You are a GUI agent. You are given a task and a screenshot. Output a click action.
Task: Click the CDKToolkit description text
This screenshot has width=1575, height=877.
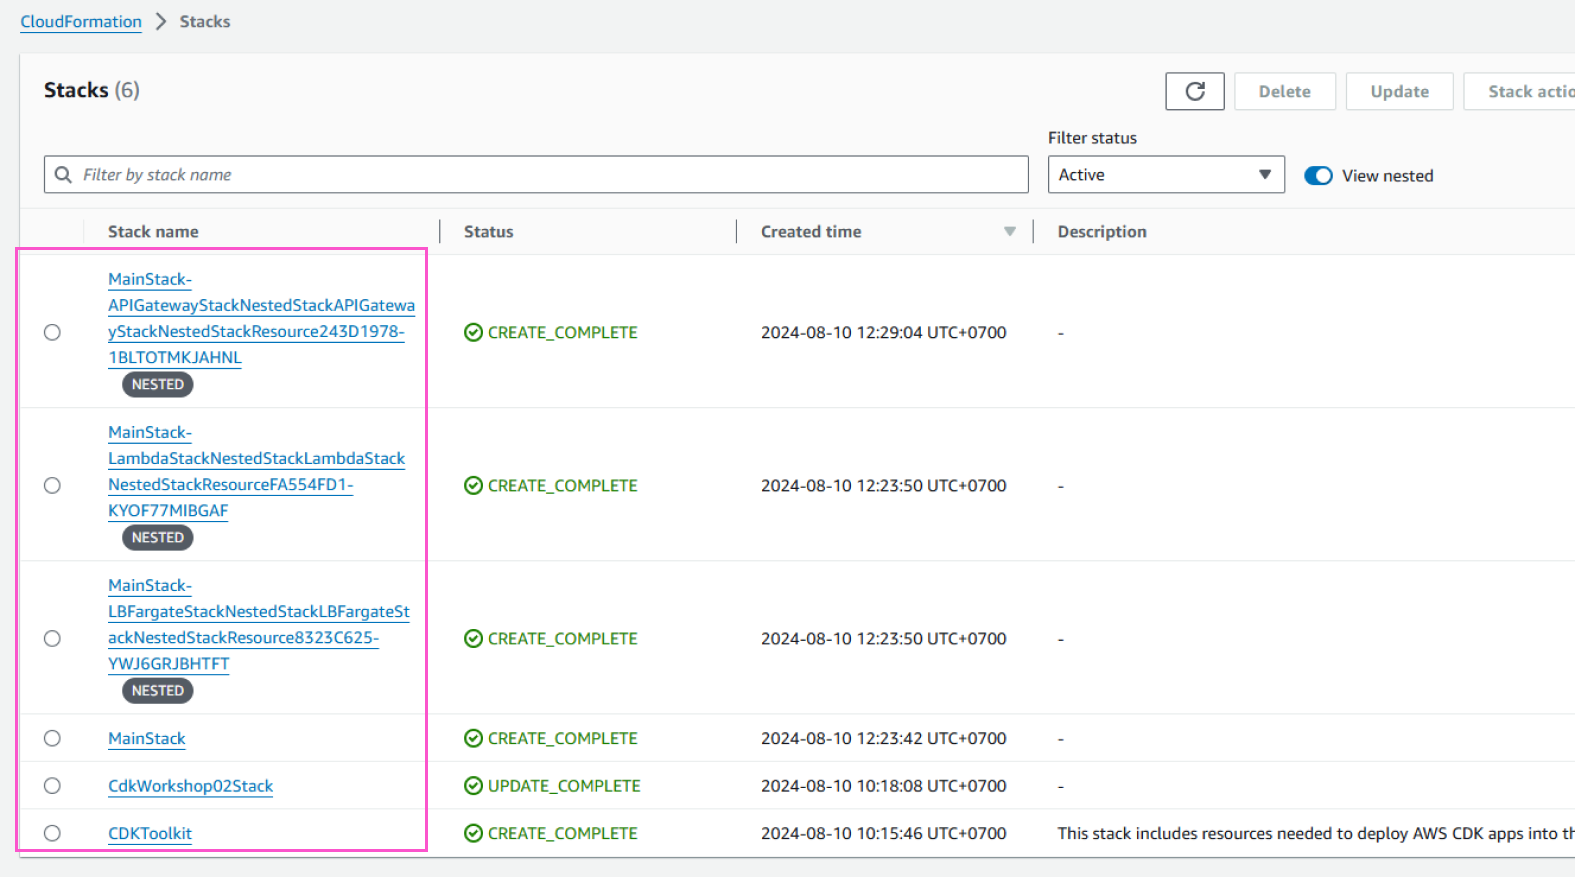point(1316,833)
